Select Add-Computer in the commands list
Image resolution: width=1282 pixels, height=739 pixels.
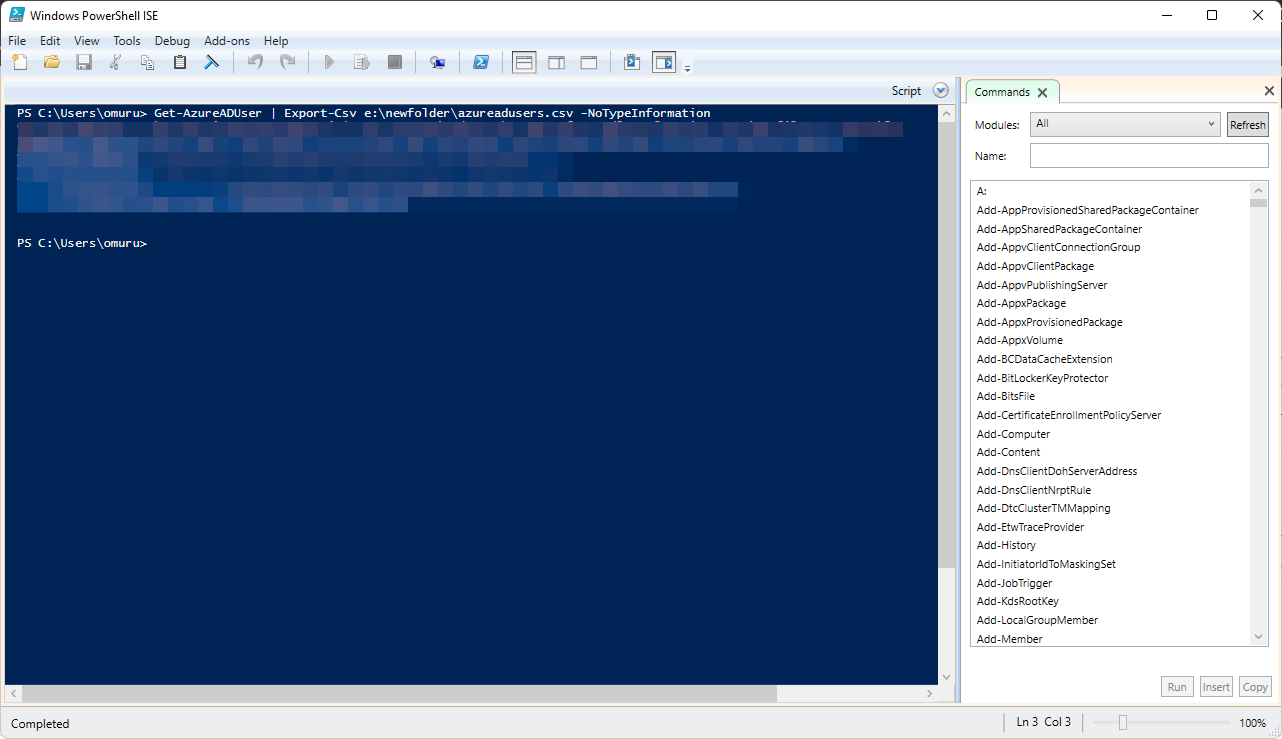coord(1013,433)
